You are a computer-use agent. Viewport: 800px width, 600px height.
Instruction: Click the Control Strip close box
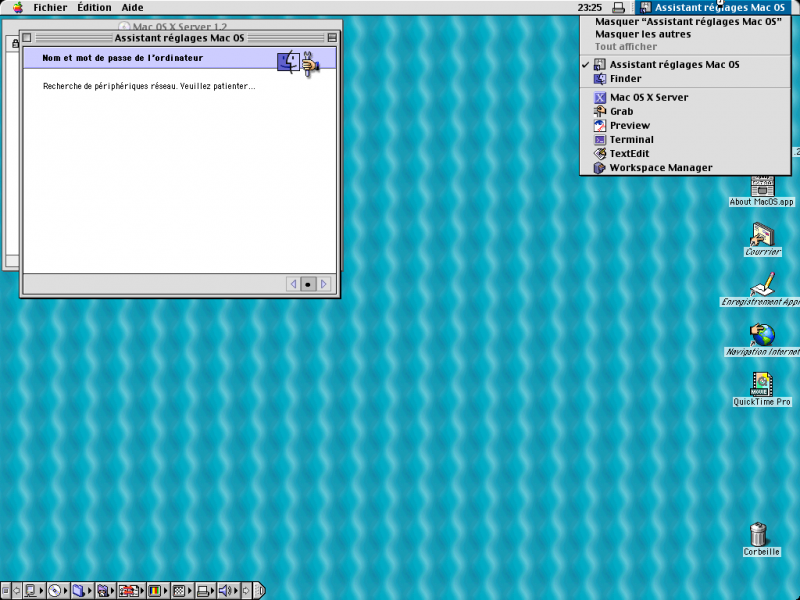pyautogui.click(x=6, y=591)
